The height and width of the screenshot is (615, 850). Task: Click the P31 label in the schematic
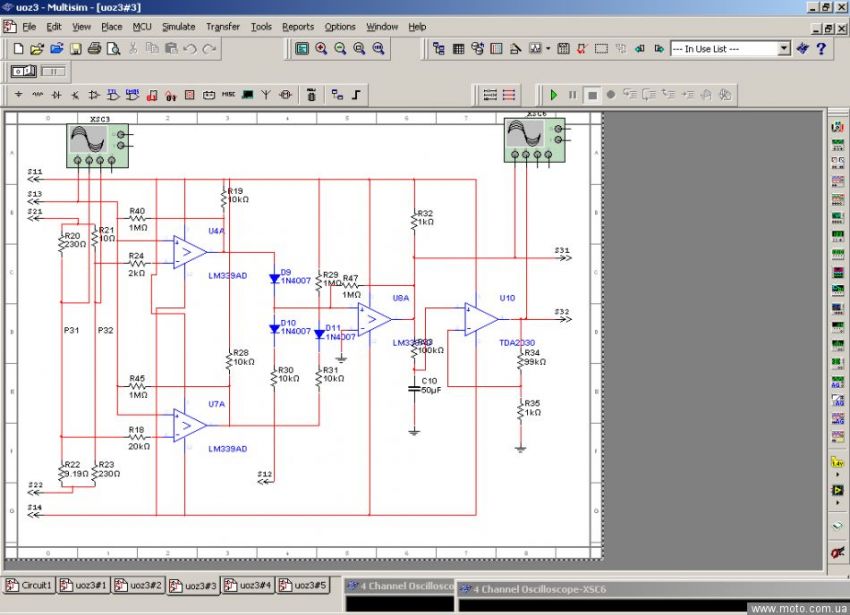click(x=72, y=330)
